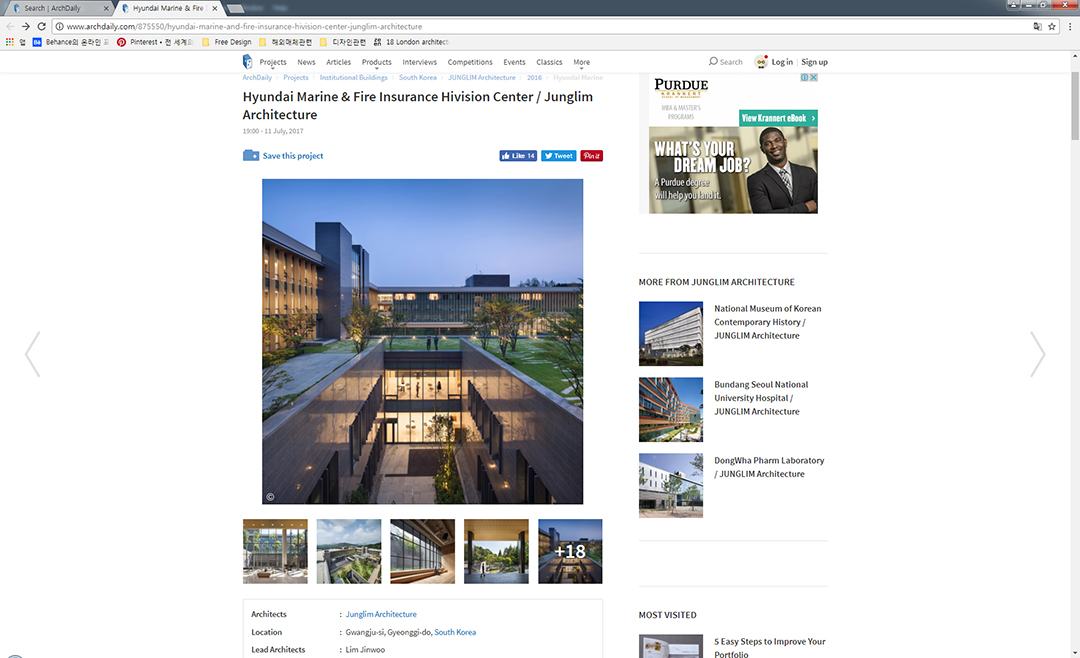Open the +18 more photos thumbnail
This screenshot has width=1080, height=658.
tap(570, 551)
